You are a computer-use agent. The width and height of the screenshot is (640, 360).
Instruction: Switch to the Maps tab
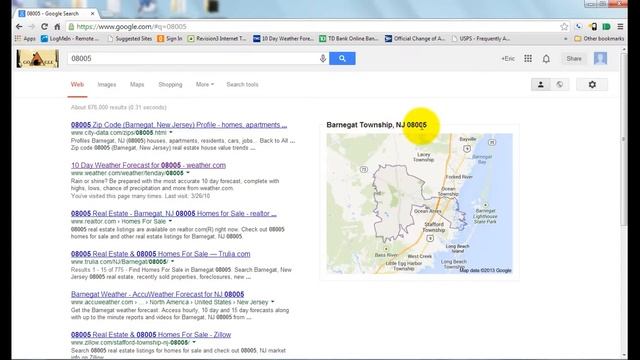(x=137, y=84)
